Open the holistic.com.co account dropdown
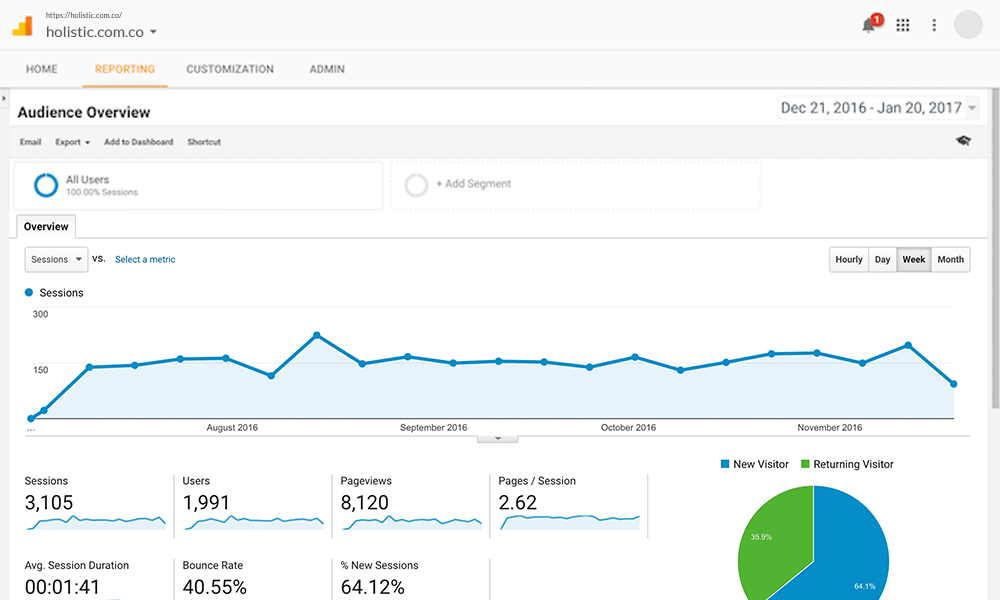This screenshot has height=600, width=1000. tap(101, 32)
